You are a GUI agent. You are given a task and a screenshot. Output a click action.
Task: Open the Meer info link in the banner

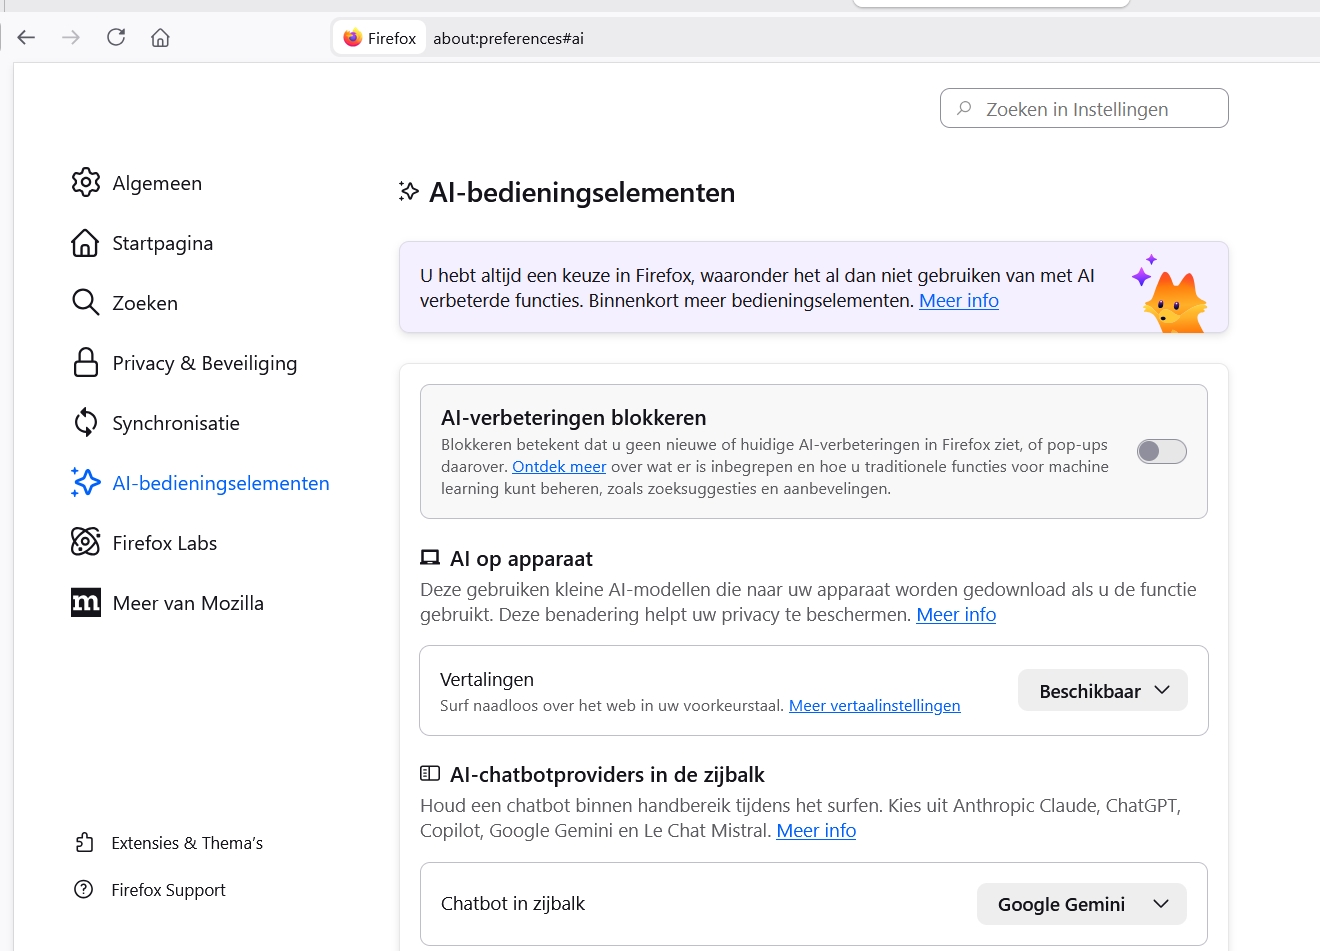click(x=958, y=300)
